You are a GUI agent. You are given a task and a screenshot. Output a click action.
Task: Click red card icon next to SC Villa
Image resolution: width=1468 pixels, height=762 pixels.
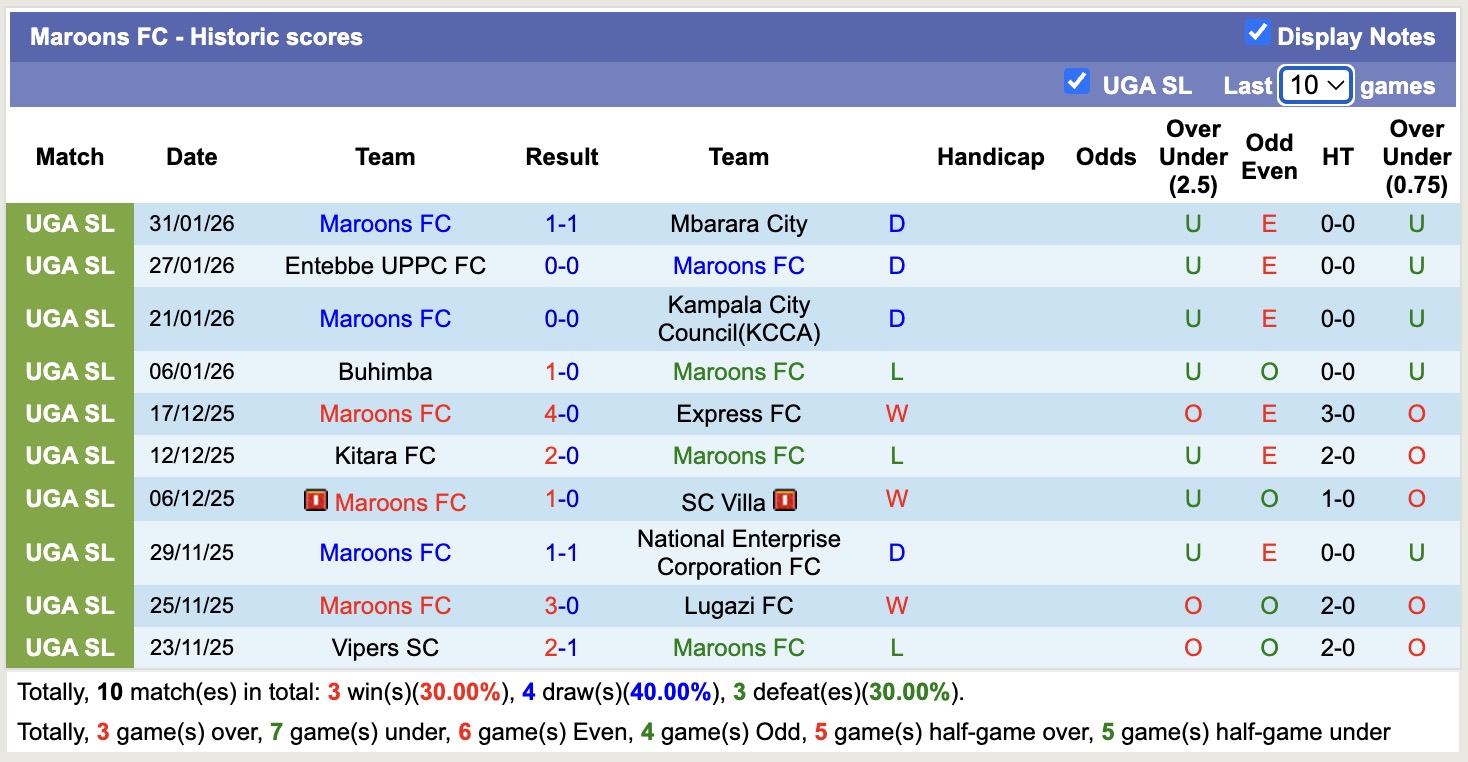pyautogui.click(x=785, y=500)
